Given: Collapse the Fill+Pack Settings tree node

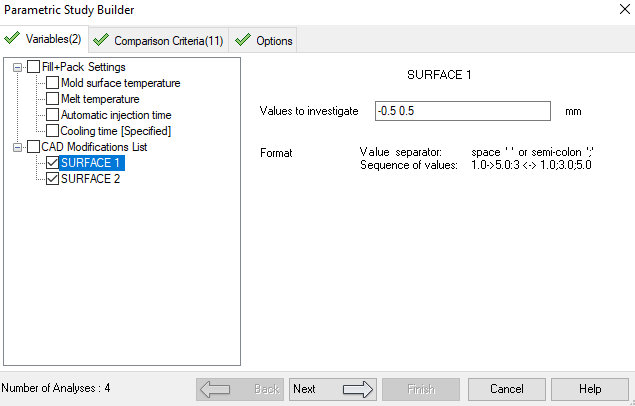Looking at the screenshot, I should 17,67.
